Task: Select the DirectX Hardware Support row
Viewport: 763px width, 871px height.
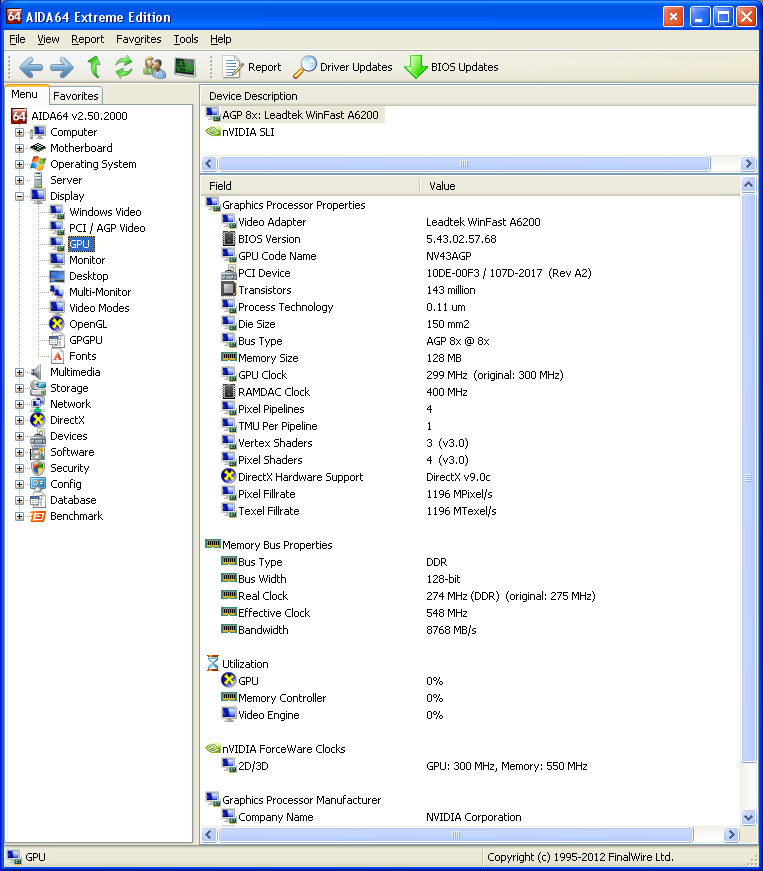Action: (x=470, y=477)
